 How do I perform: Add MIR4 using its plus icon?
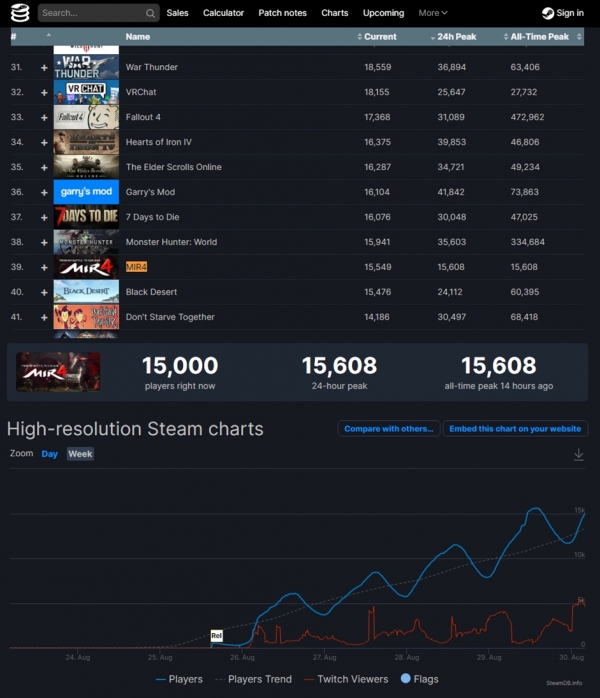[44, 267]
